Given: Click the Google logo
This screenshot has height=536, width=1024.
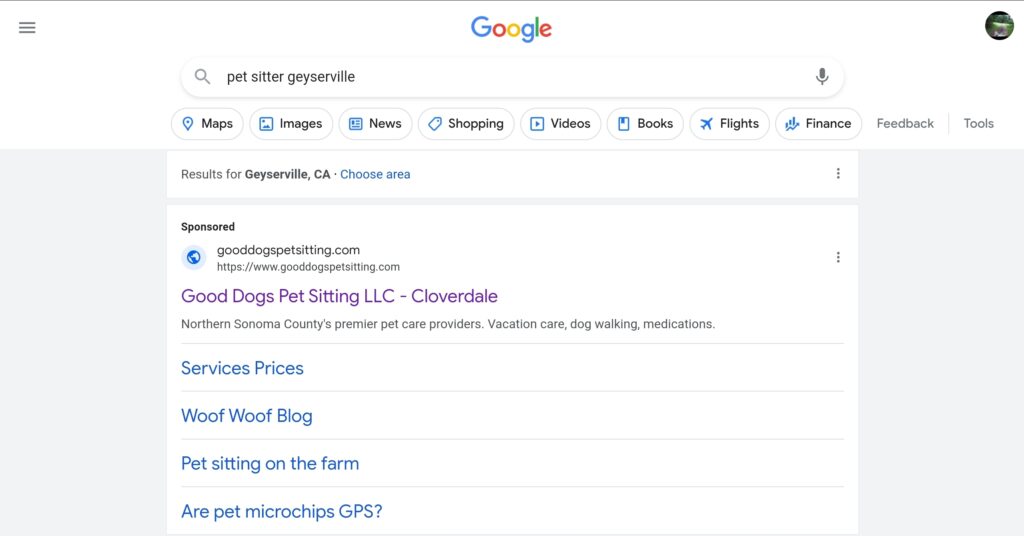Looking at the screenshot, I should (x=511, y=29).
